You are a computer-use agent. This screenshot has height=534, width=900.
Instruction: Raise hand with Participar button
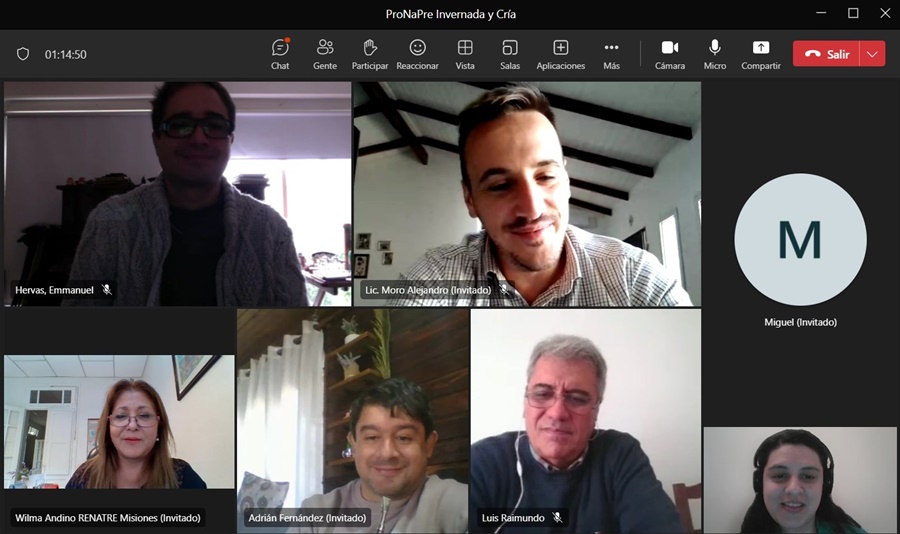coord(370,54)
